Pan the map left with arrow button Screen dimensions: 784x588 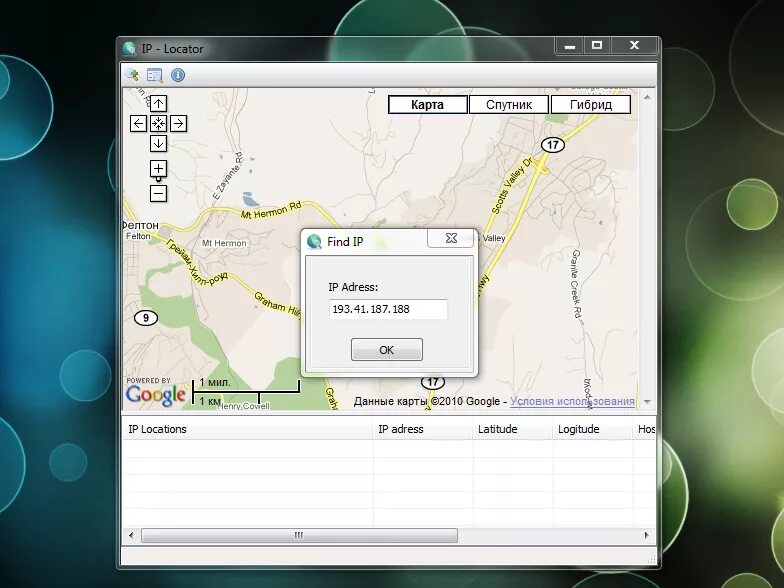138,123
